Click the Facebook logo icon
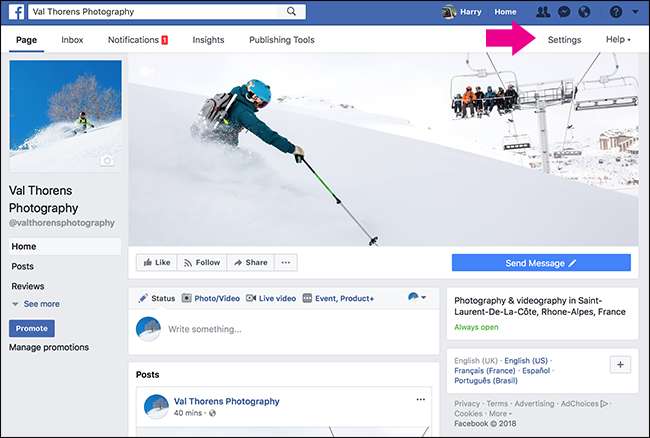The image size is (650, 438). (x=16, y=12)
